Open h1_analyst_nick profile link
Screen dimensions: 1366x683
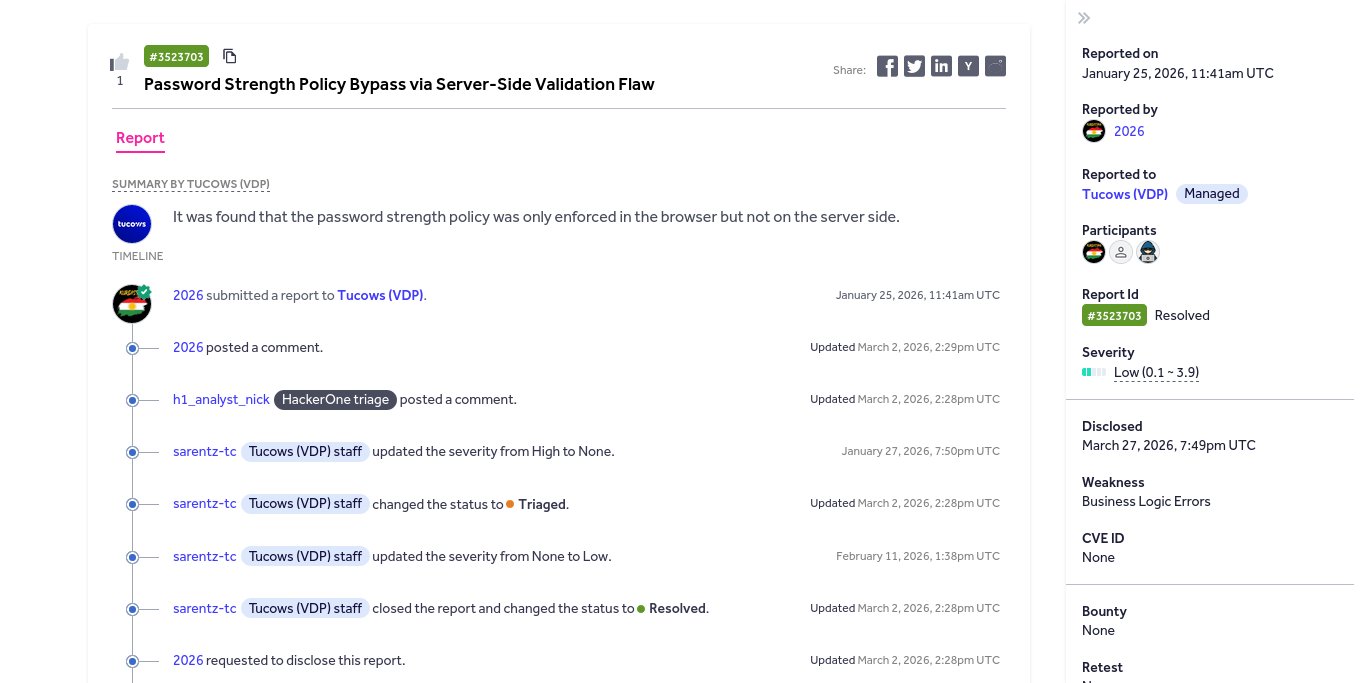tap(221, 399)
